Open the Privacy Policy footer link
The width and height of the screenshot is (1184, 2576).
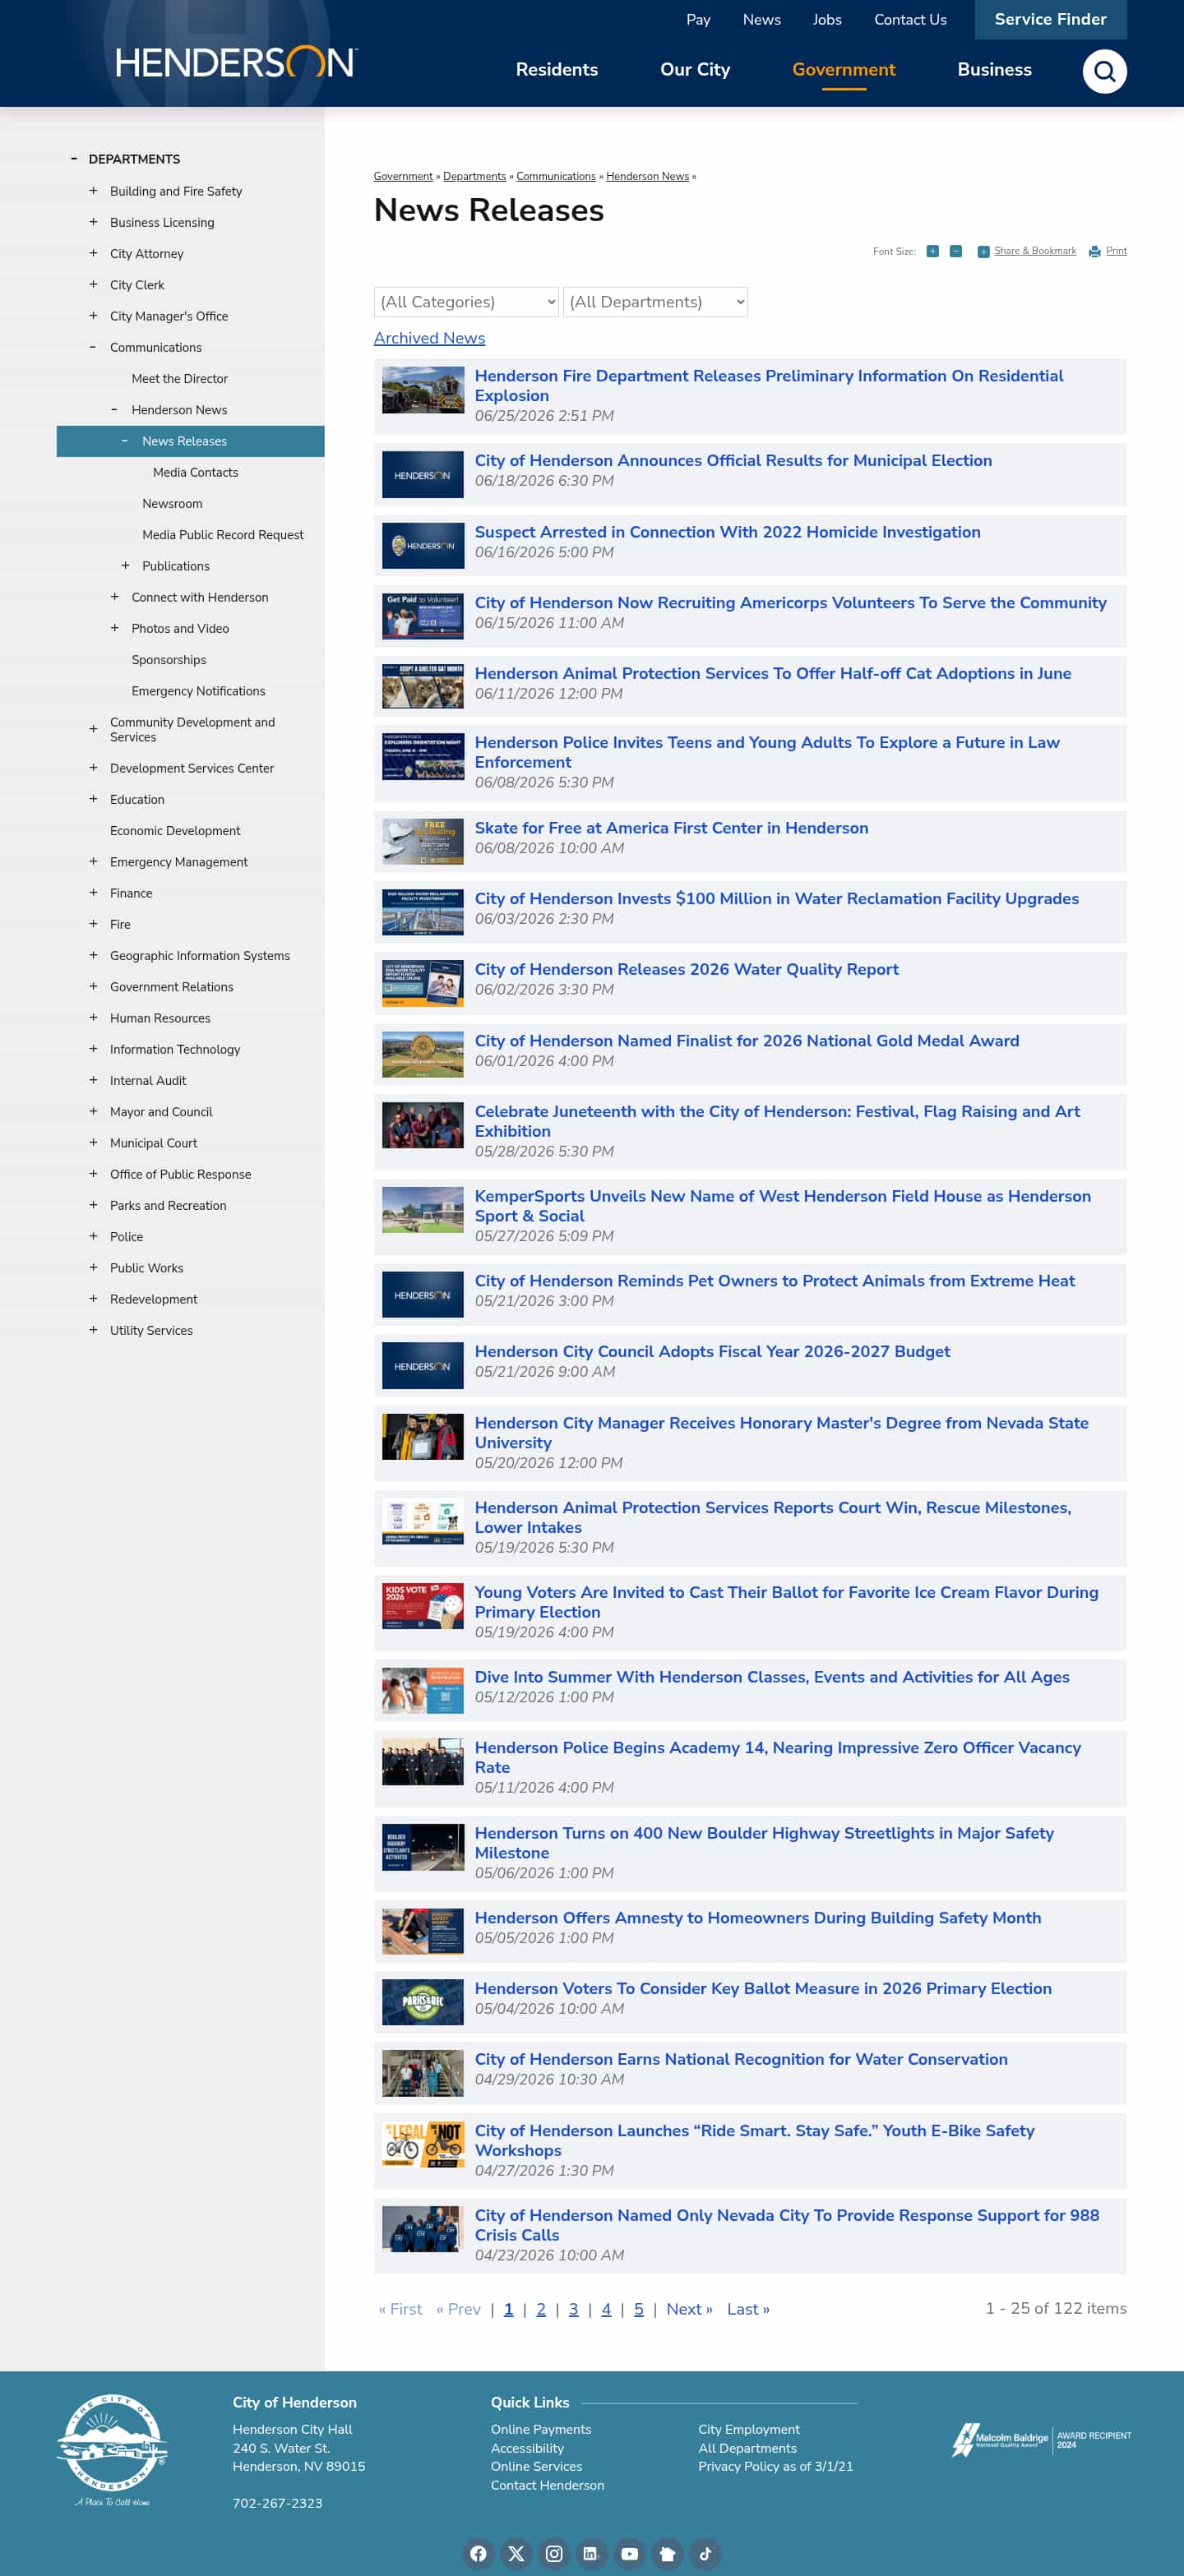[775, 2466]
